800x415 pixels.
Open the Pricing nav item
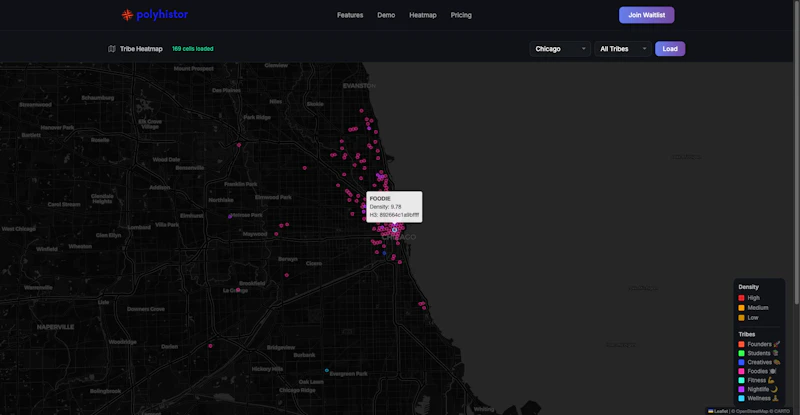click(x=461, y=15)
